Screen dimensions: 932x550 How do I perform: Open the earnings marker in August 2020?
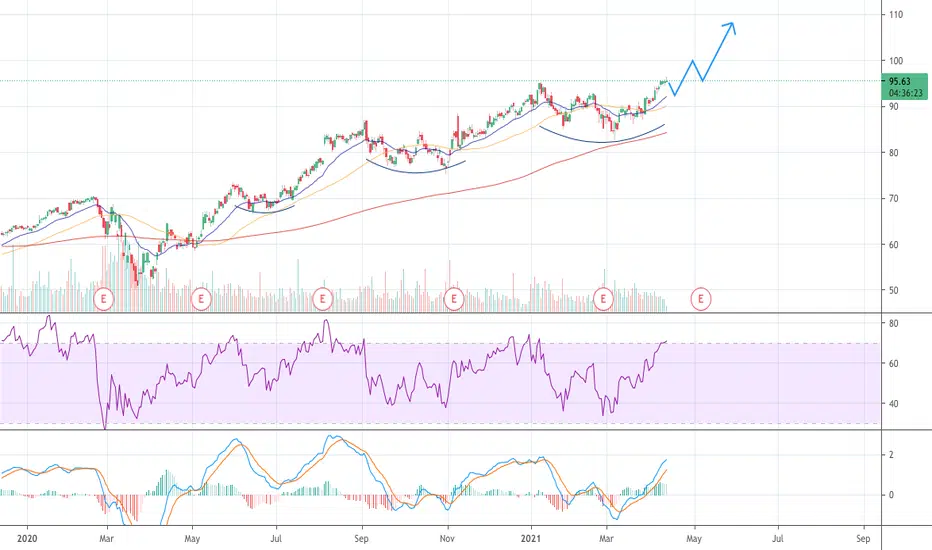coord(323,298)
